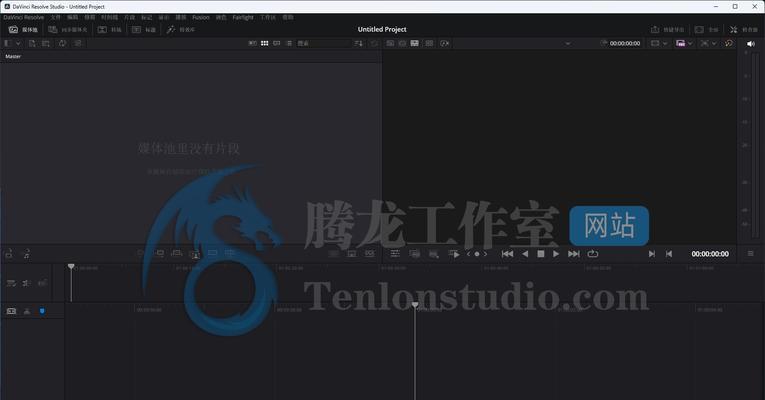The width and height of the screenshot is (765, 400).
Task: Click the Tools sliders icon below viewer
Action: pyautogui.click(x=395, y=254)
